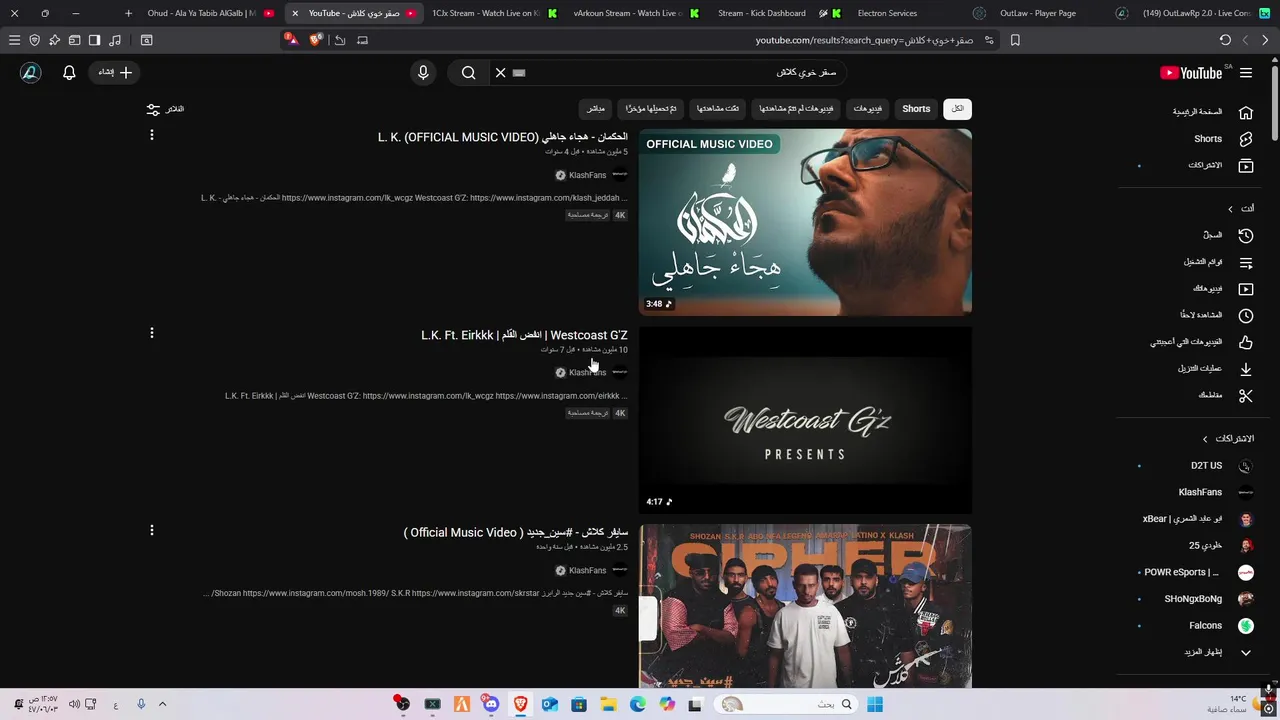Viewport: 1280px width, 720px height.
Task: Open YouTube notifications bell
Action: [69, 73]
